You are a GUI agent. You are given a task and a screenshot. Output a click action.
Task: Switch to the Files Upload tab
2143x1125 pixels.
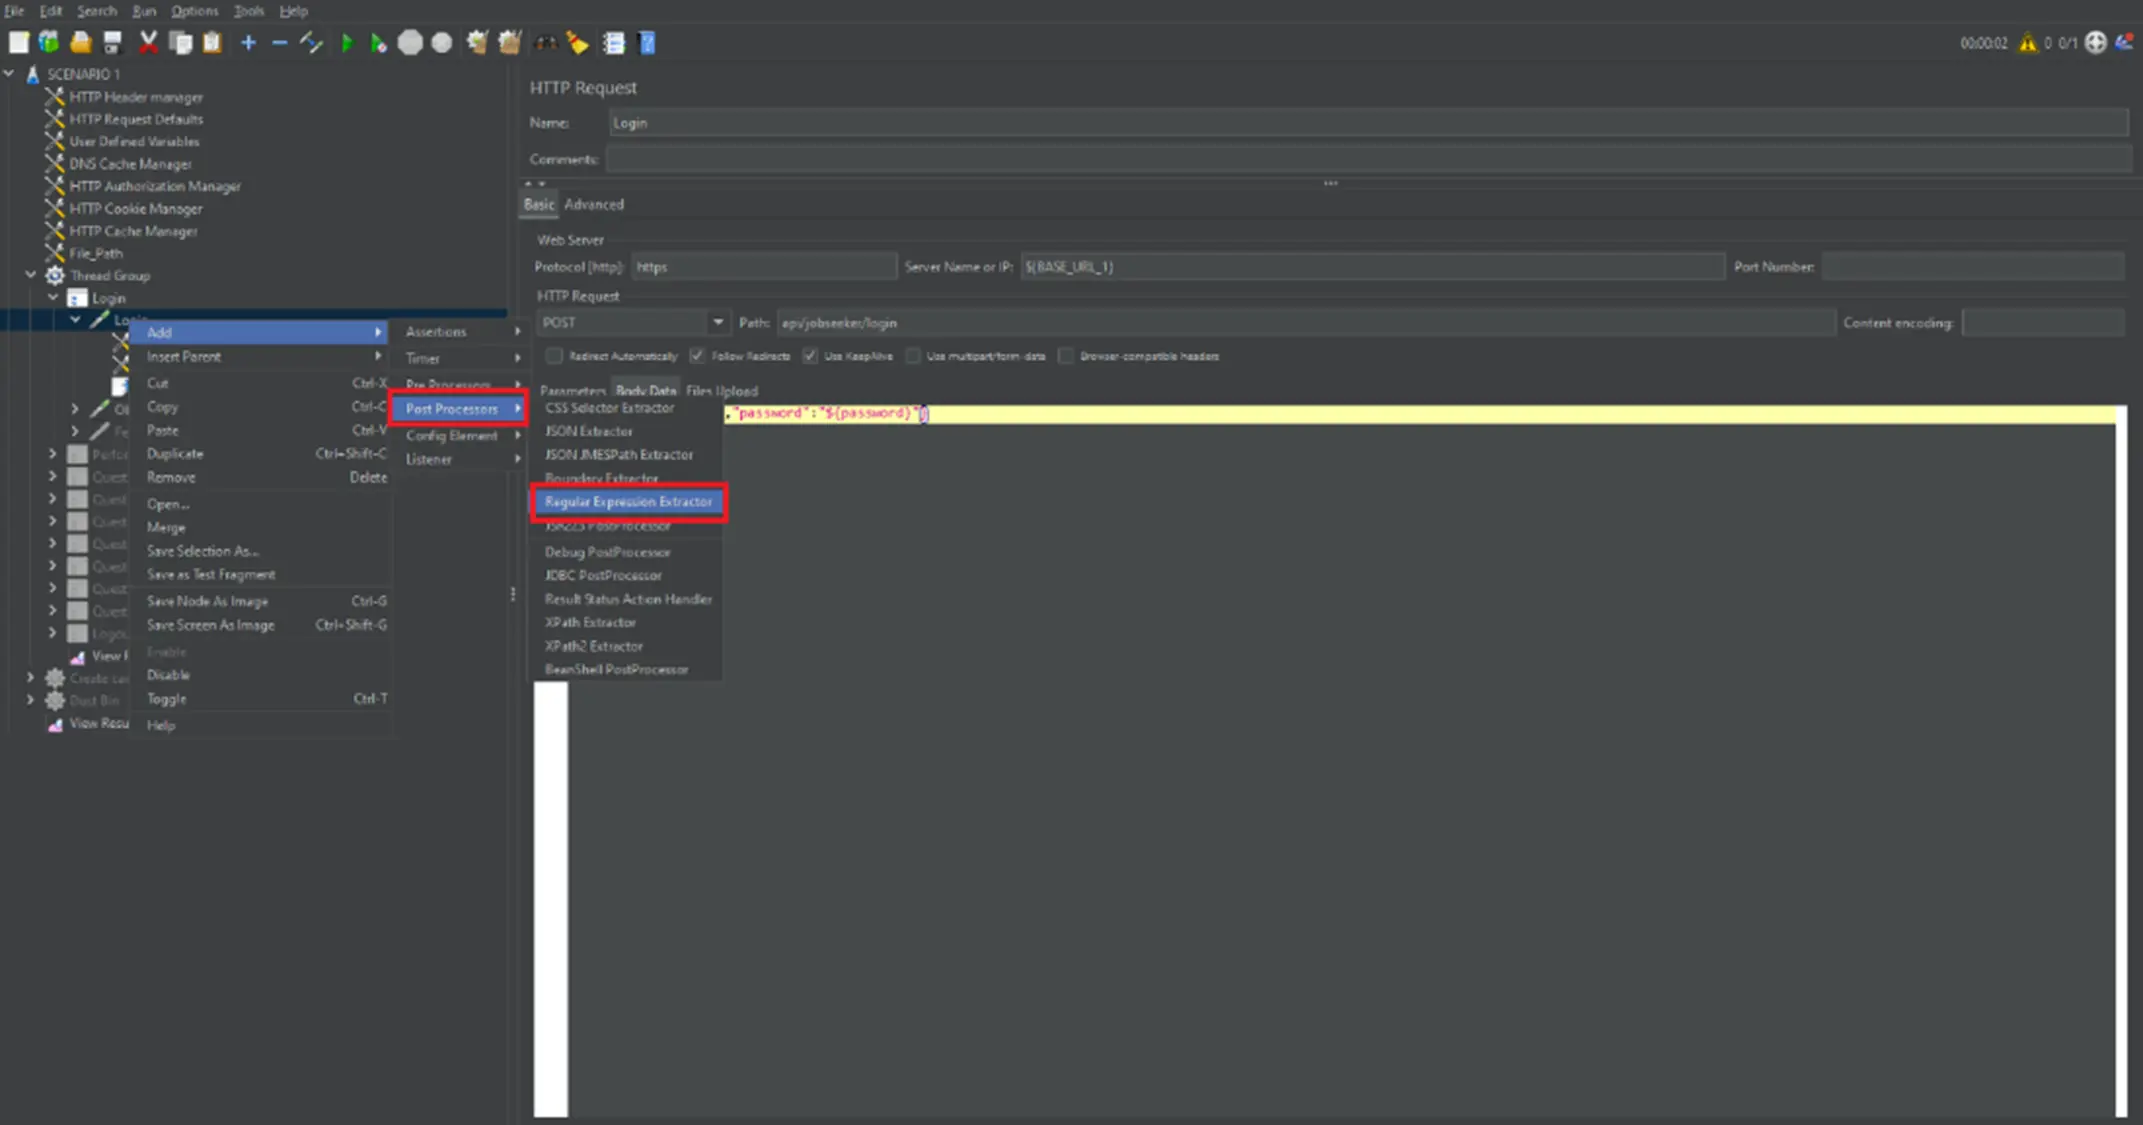point(722,390)
